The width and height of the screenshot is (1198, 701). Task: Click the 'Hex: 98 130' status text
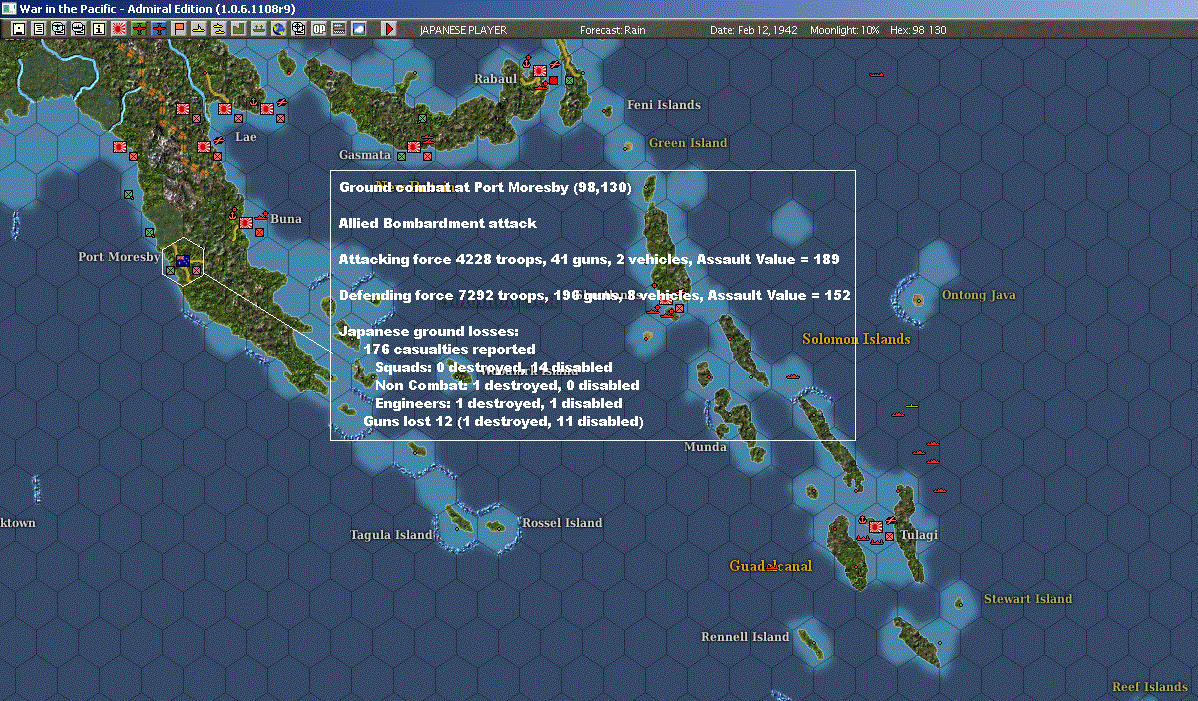(x=918, y=30)
